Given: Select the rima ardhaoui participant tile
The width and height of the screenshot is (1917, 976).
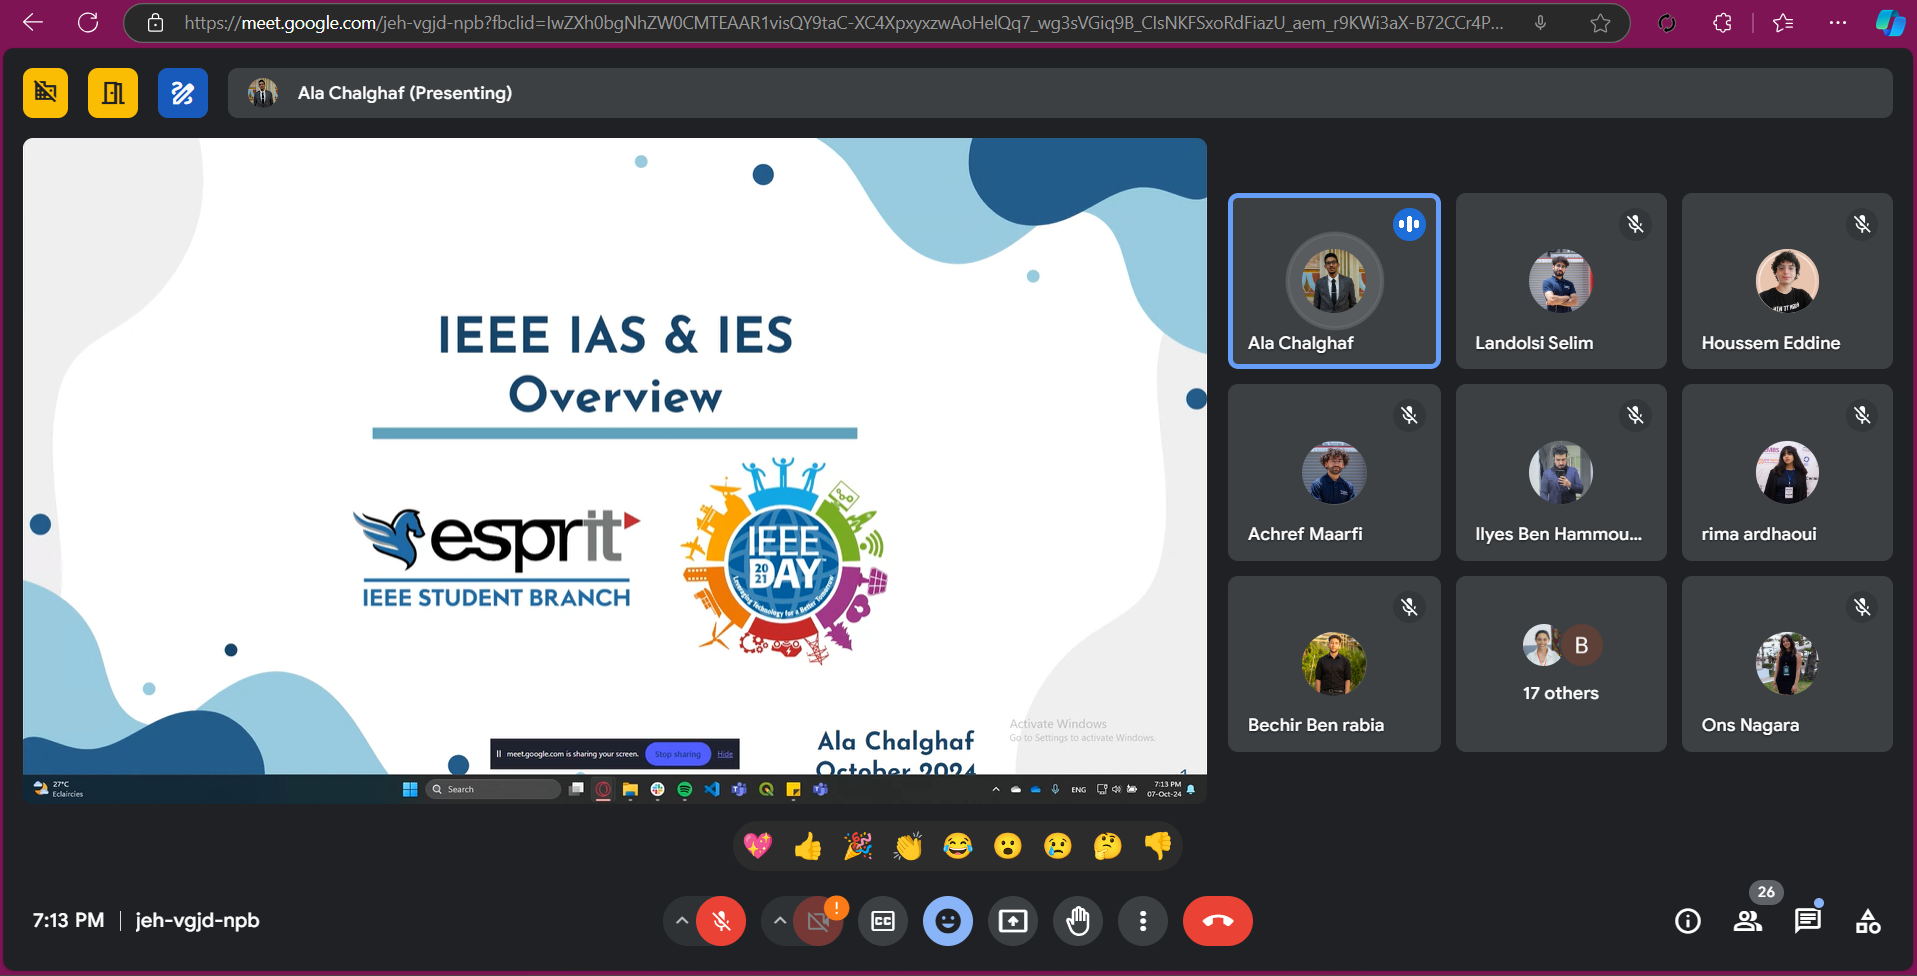Looking at the screenshot, I should pyautogui.click(x=1787, y=472).
